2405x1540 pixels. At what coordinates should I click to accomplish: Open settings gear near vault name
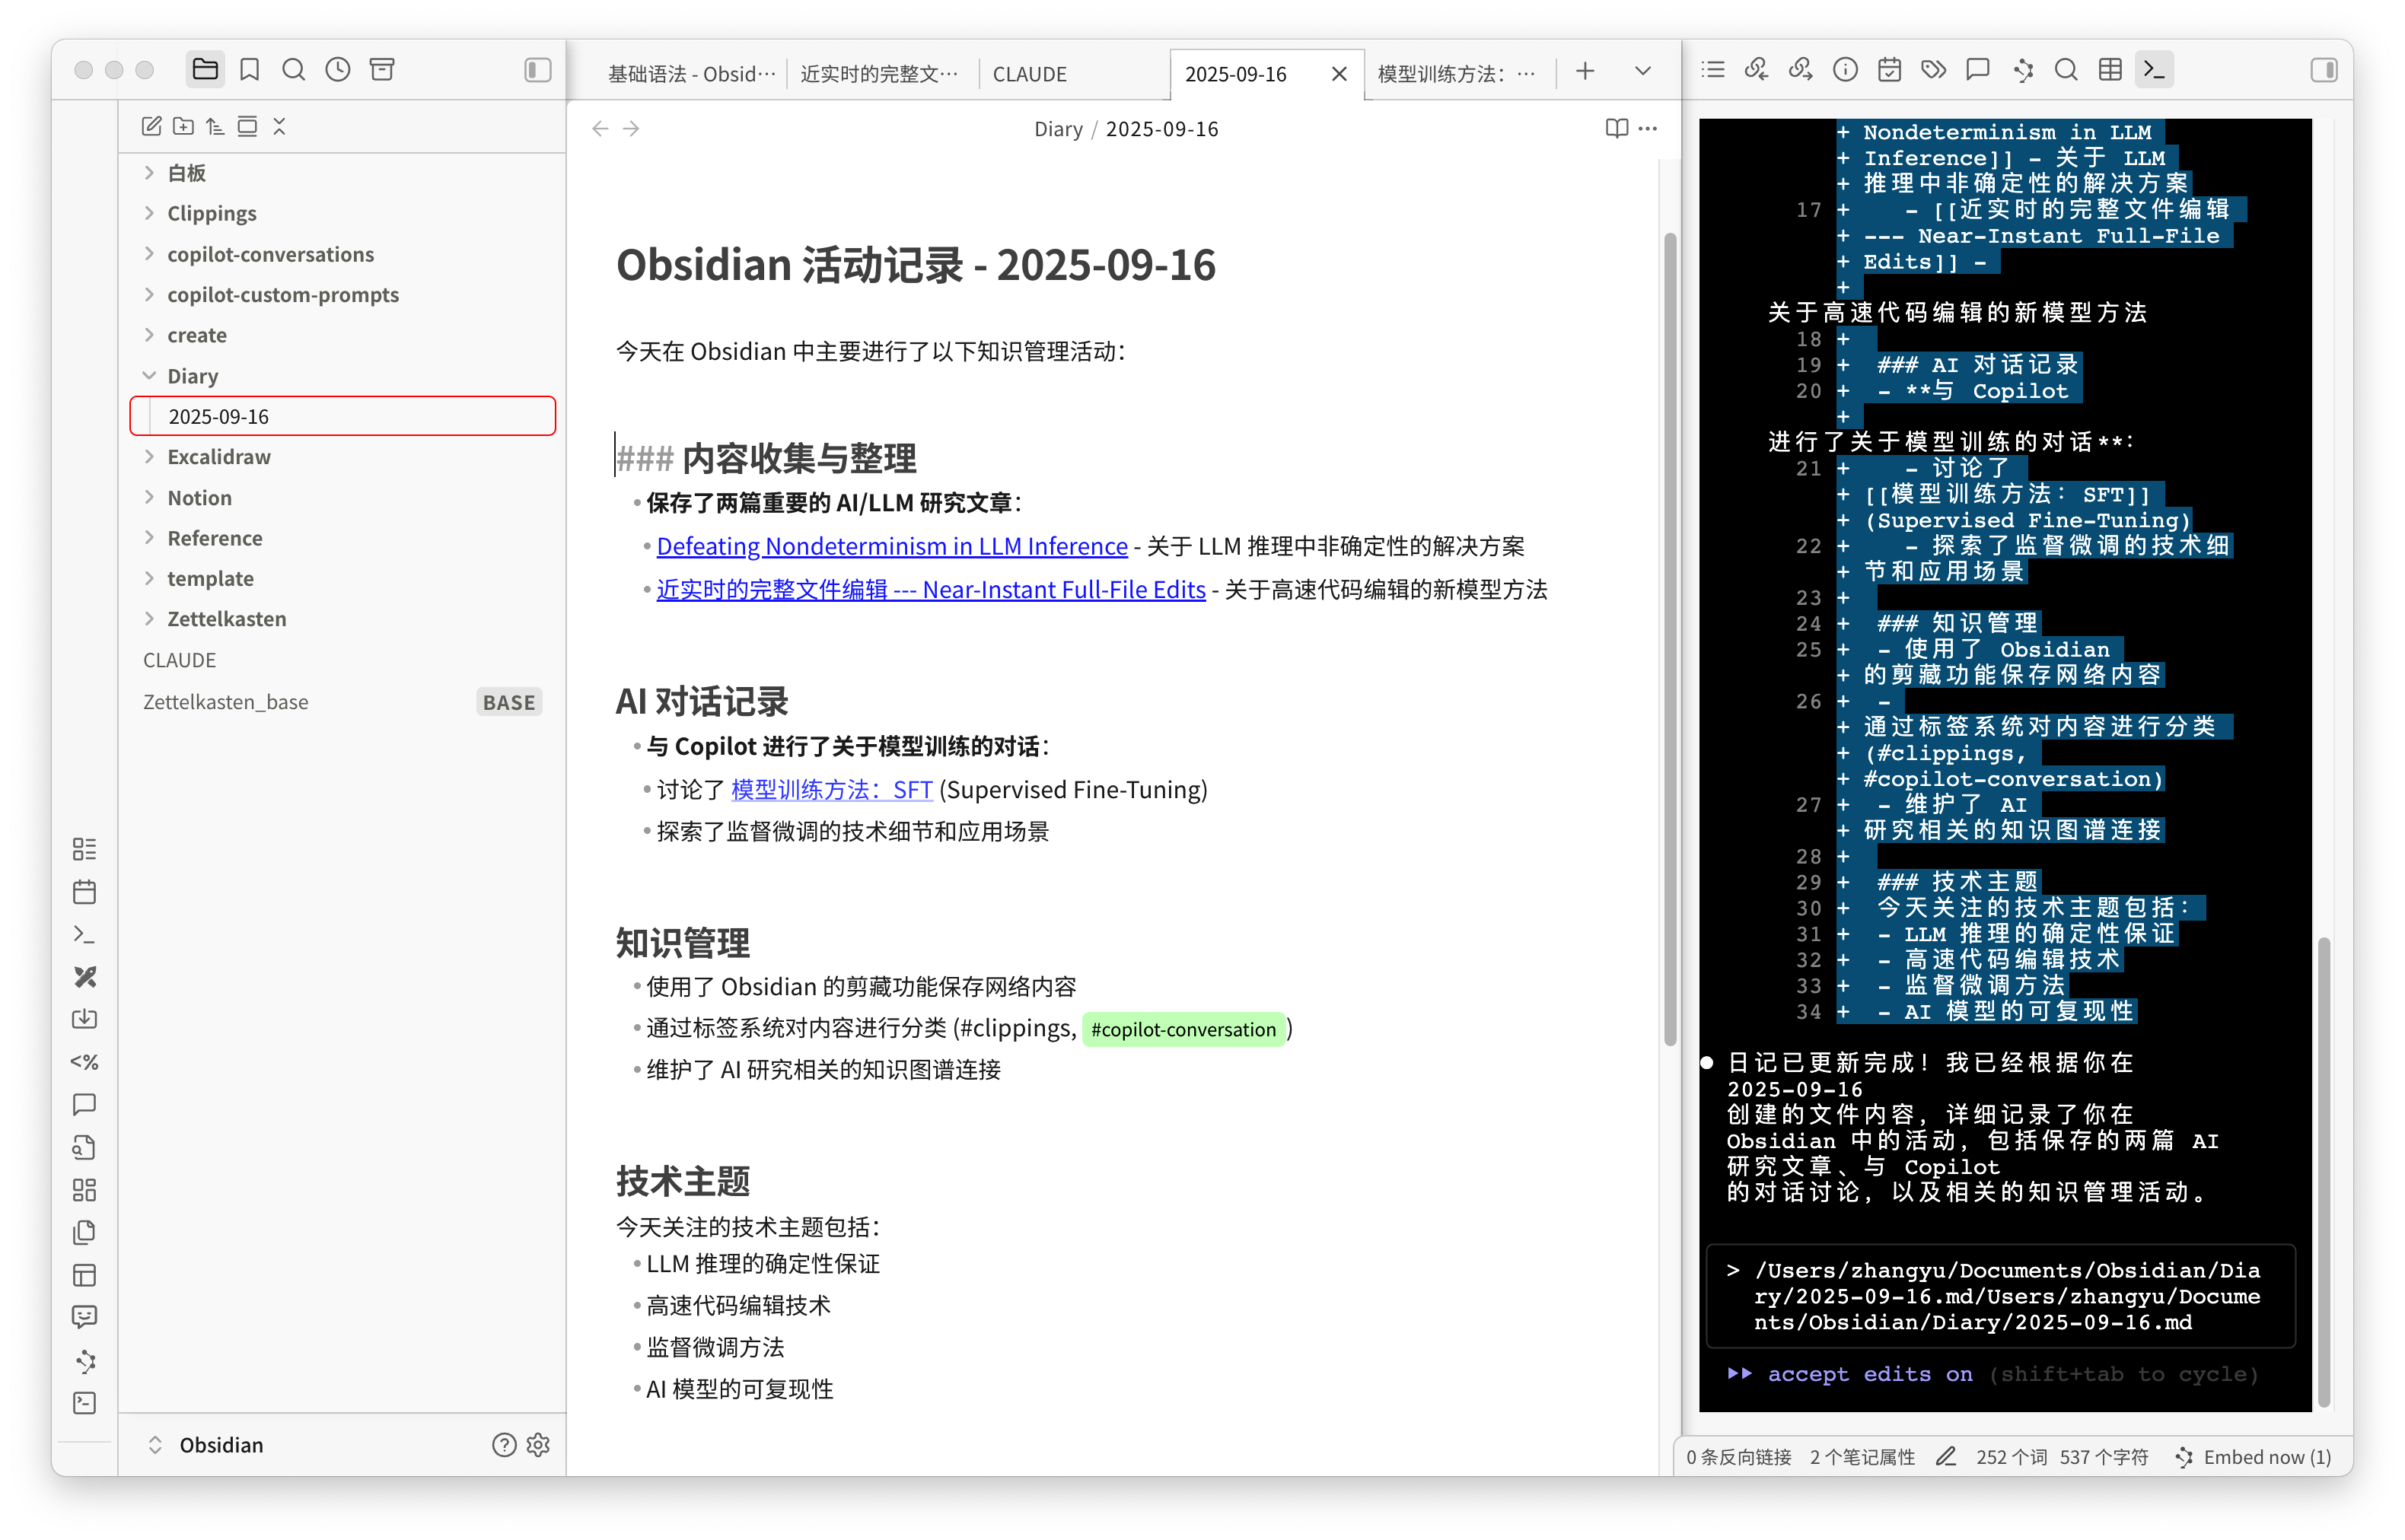(538, 1444)
